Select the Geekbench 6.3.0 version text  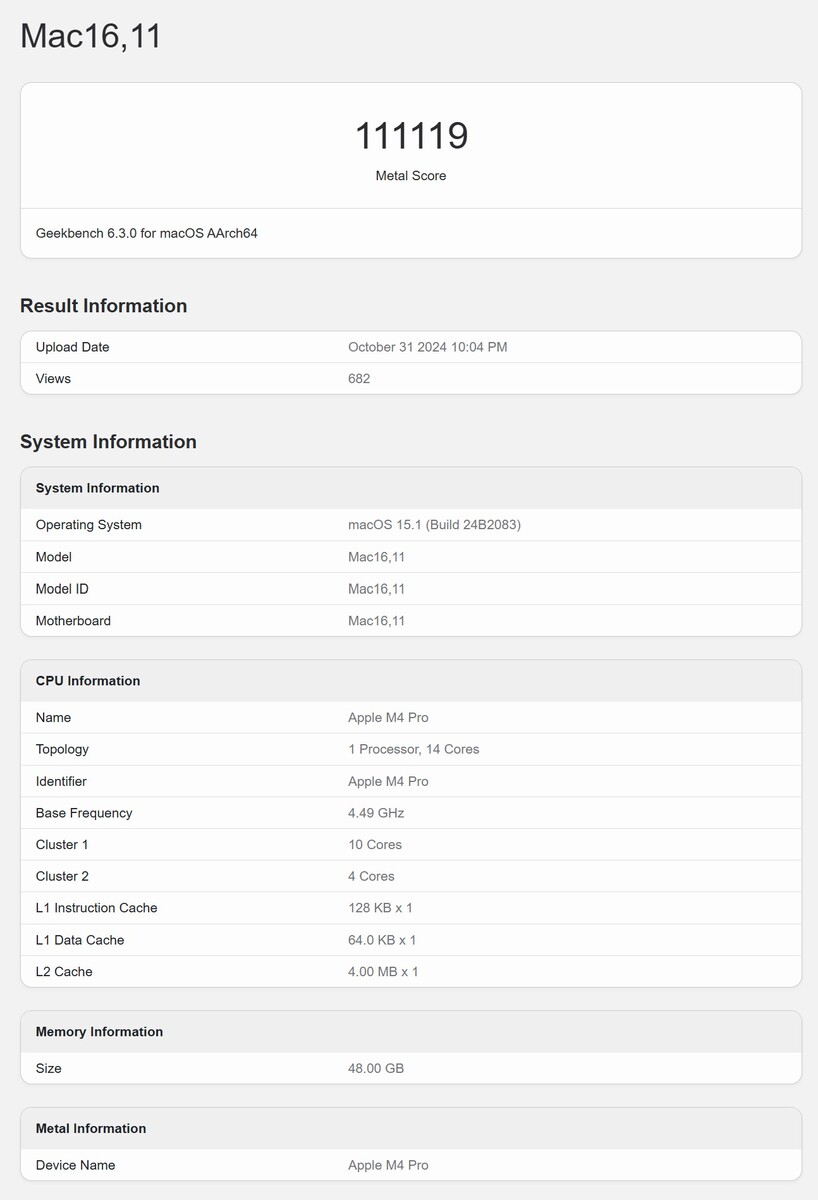[x=147, y=233]
